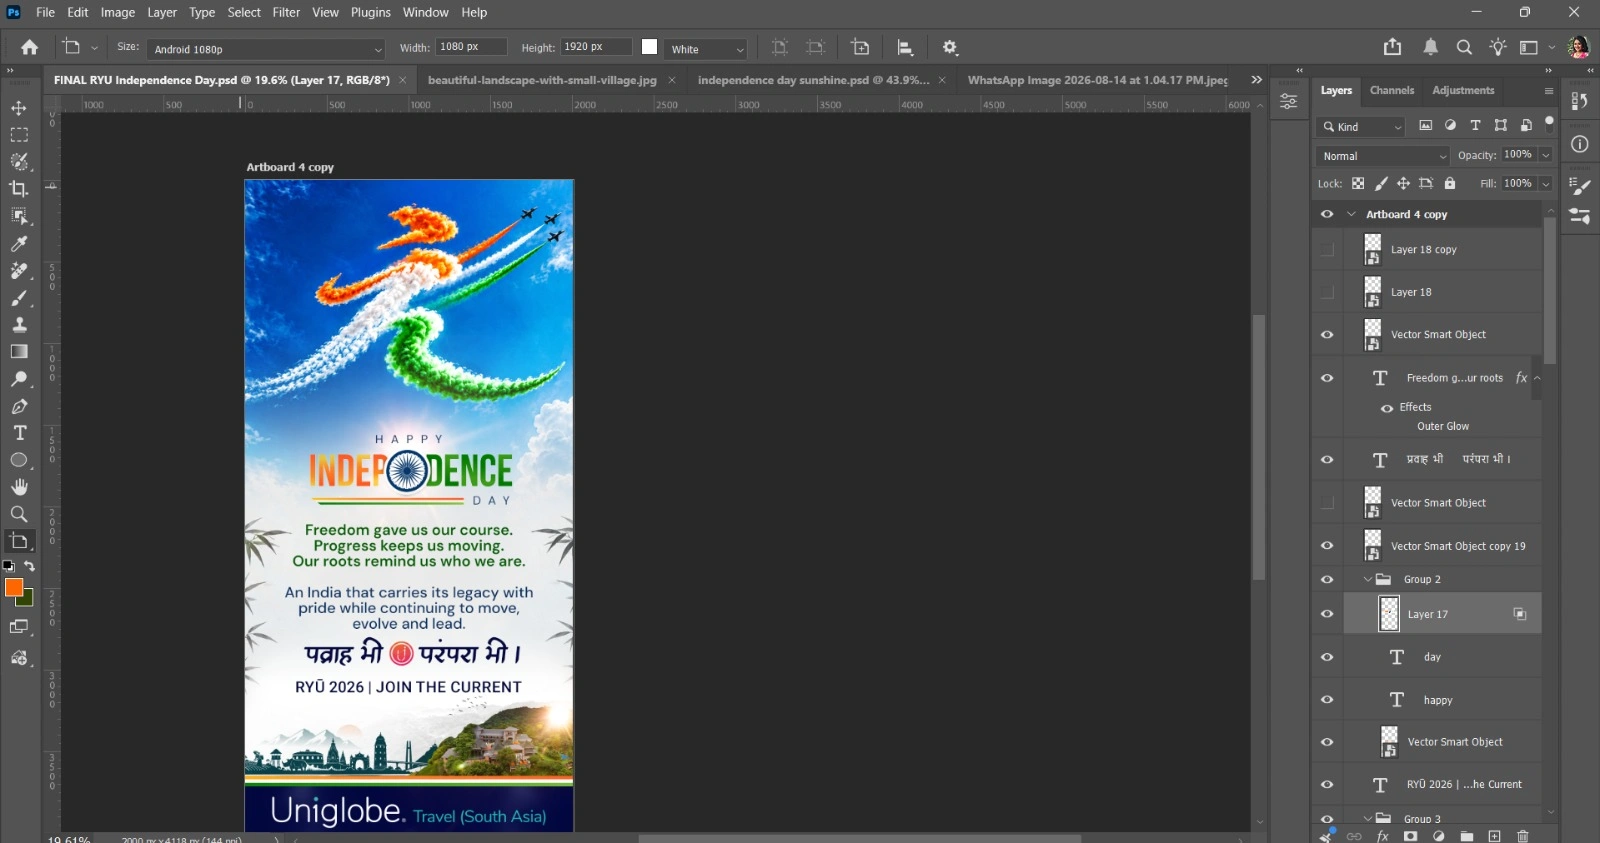
Task: Hide the Group 2 layer group
Action: (x=1327, y=580)
